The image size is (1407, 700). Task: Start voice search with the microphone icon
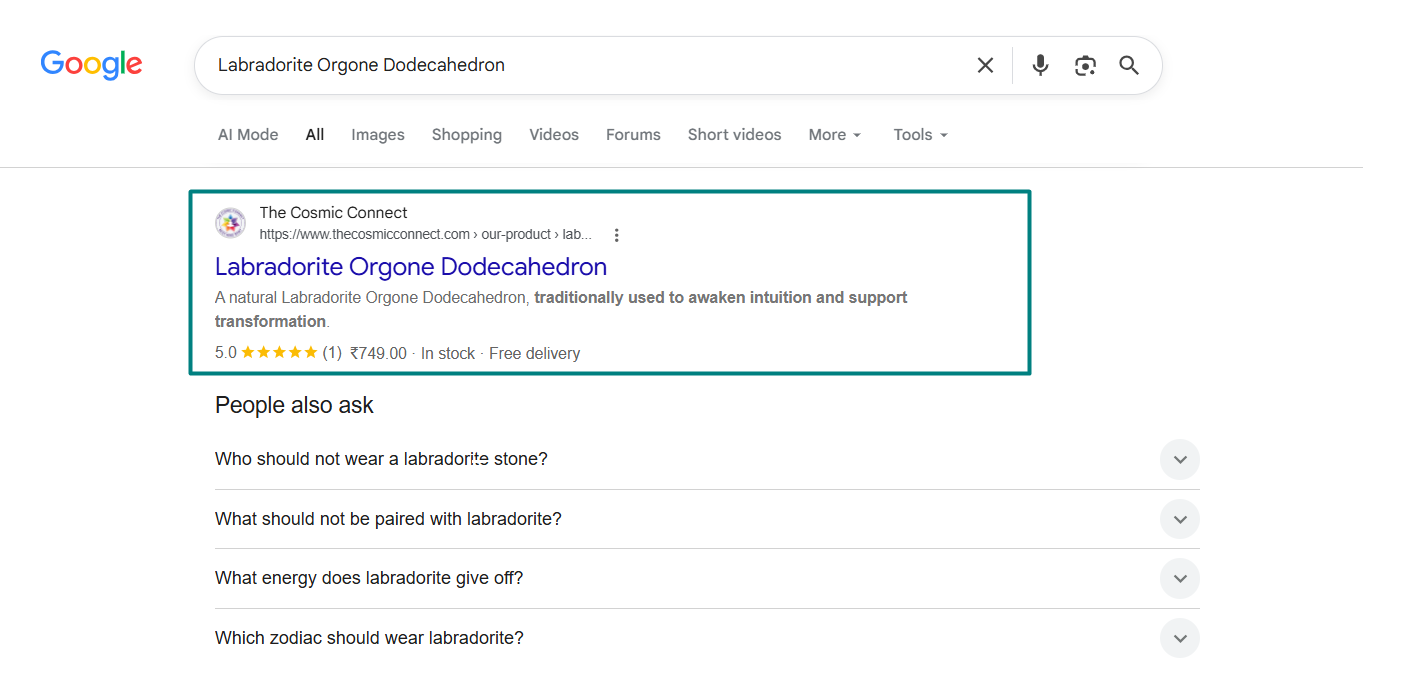tap(1040, 65)
